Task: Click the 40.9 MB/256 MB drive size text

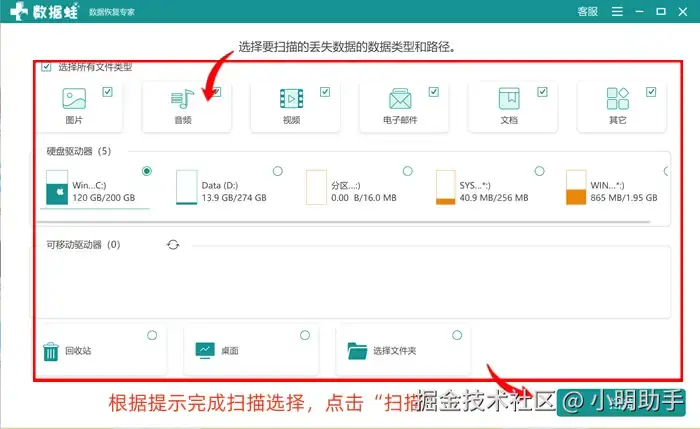Action: point(494,198)
